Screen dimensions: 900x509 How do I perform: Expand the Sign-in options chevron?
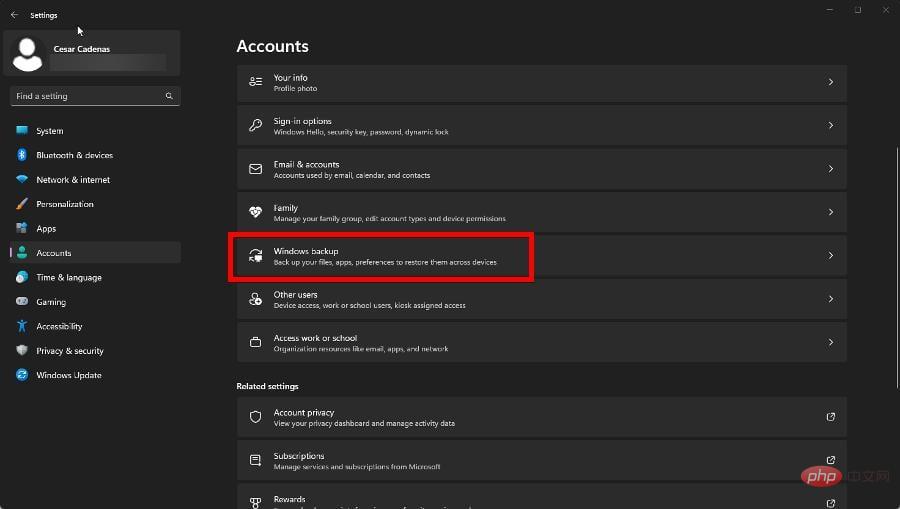pyautogui.click(x=830, y=126)
